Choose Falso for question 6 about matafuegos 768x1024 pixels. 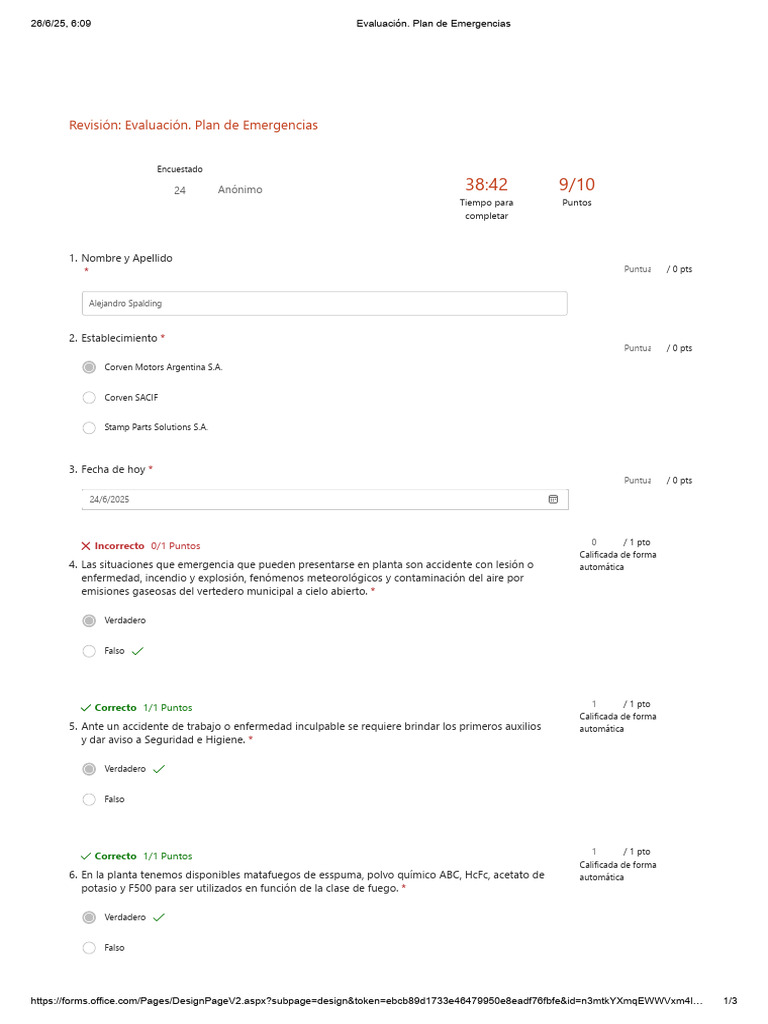[89, 947]
